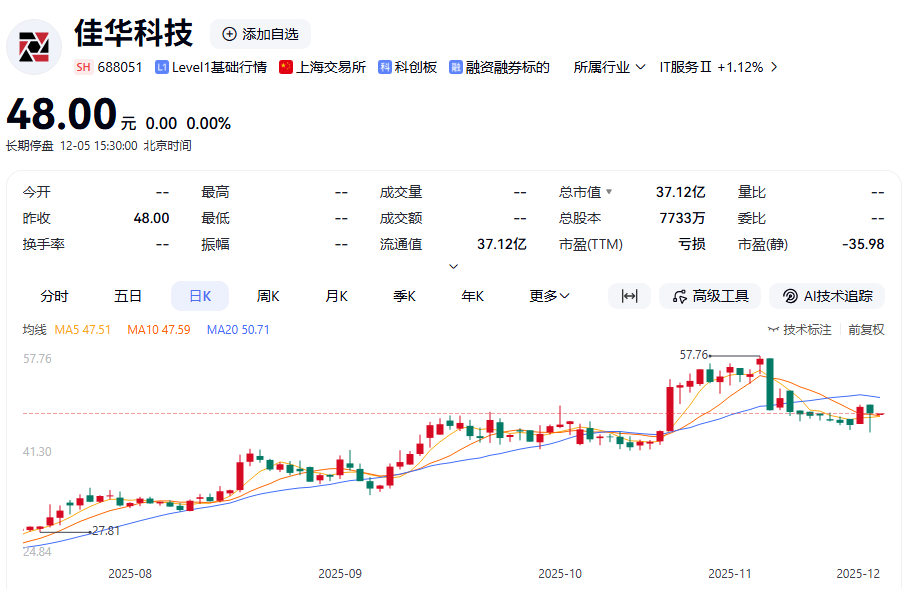The width and height of the screenshot is (909, 589).
Task: Switch to the 分时 chart tab
Action: (54, 296)
